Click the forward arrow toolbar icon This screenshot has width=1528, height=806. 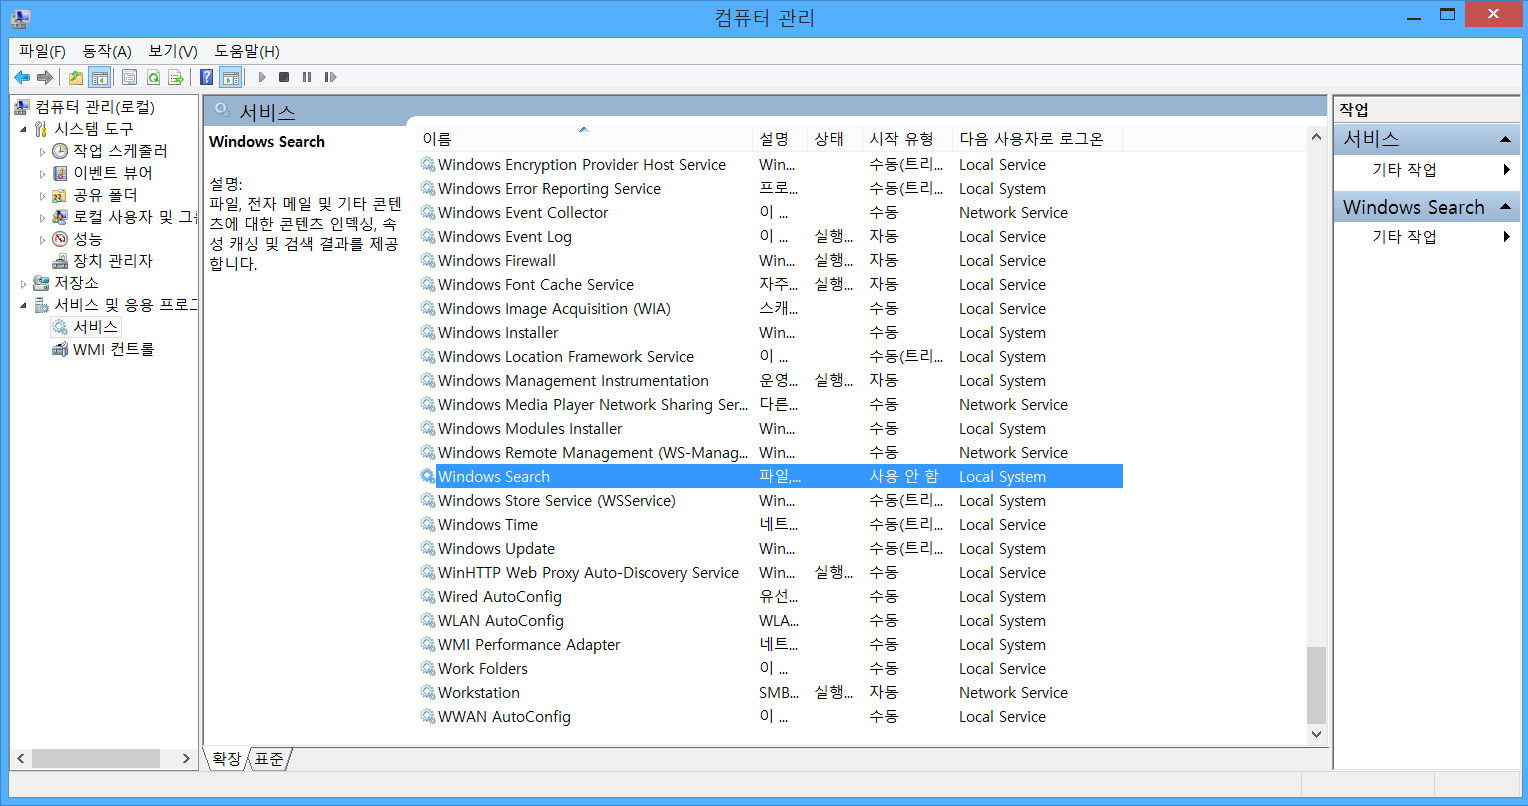(x=44, y=77)
